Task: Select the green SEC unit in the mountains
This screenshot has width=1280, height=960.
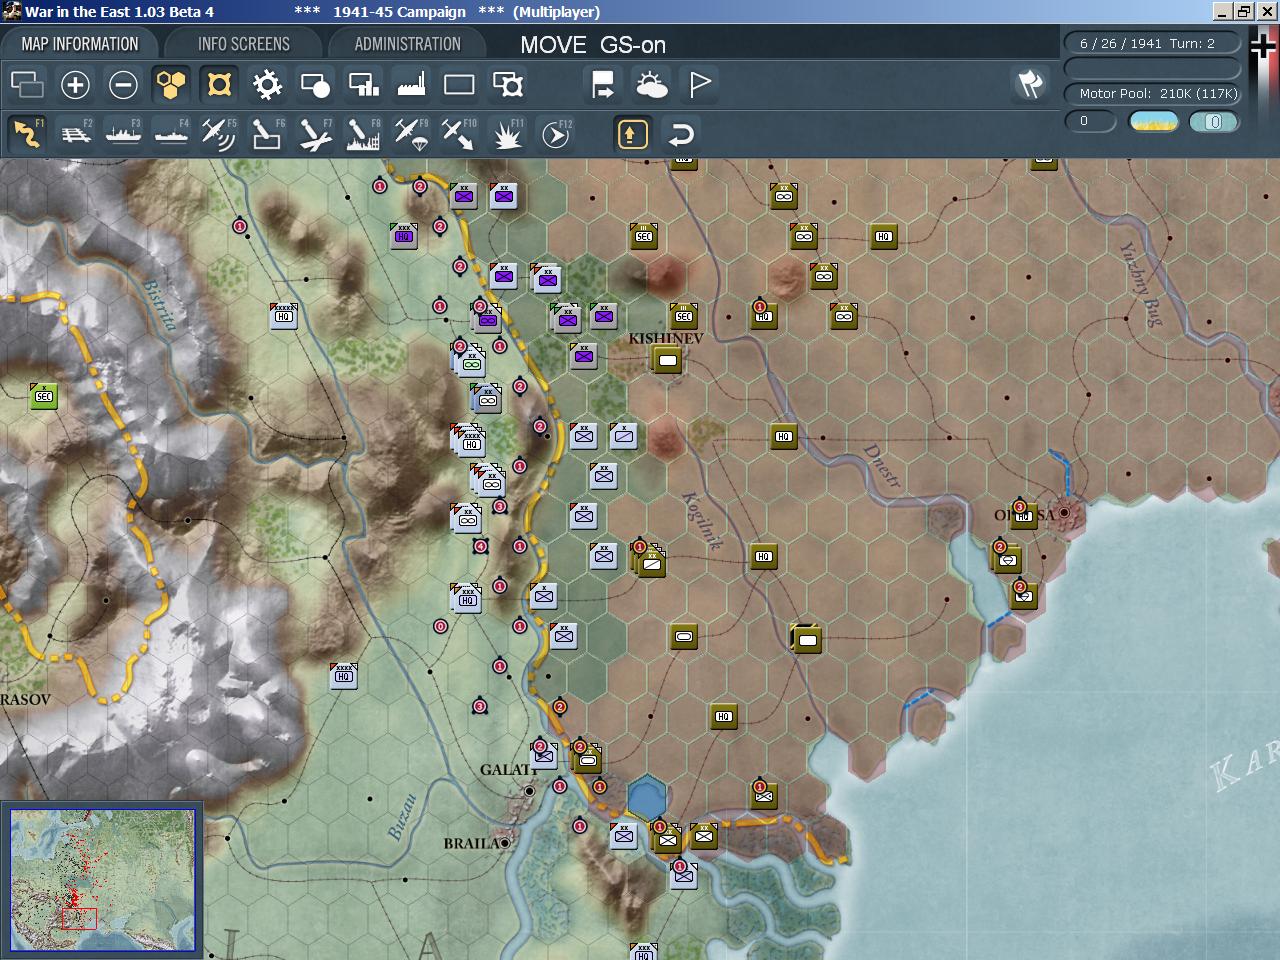Action: tap(43, 396)
